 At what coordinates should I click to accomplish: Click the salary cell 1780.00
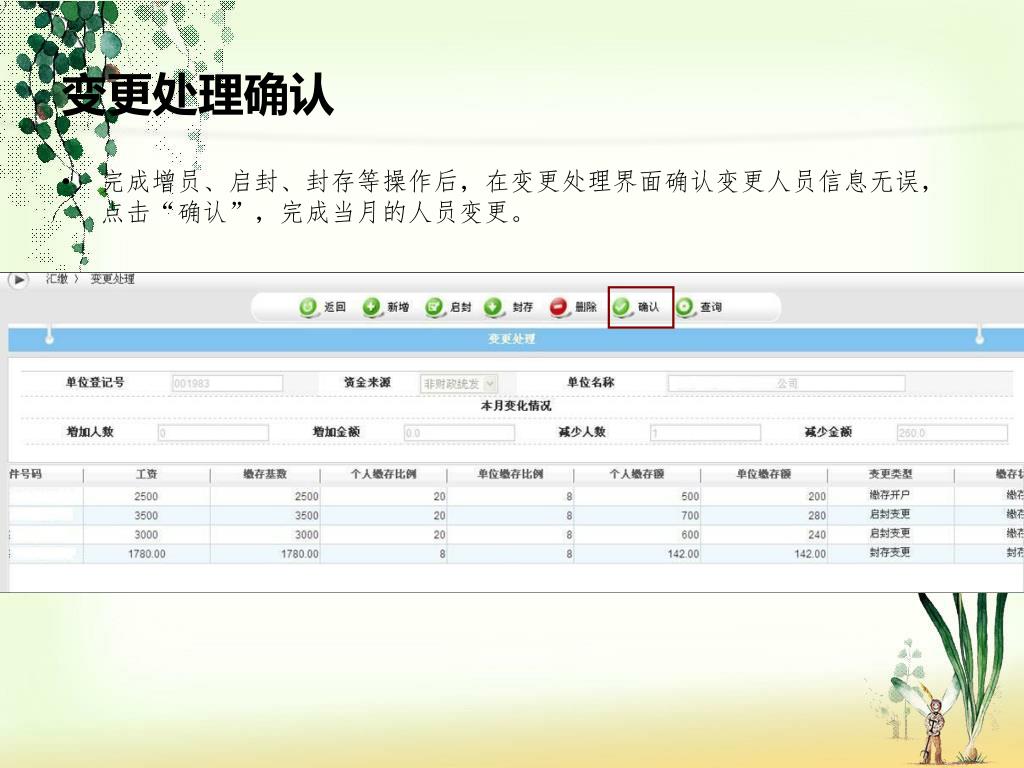tap(146, 554)
